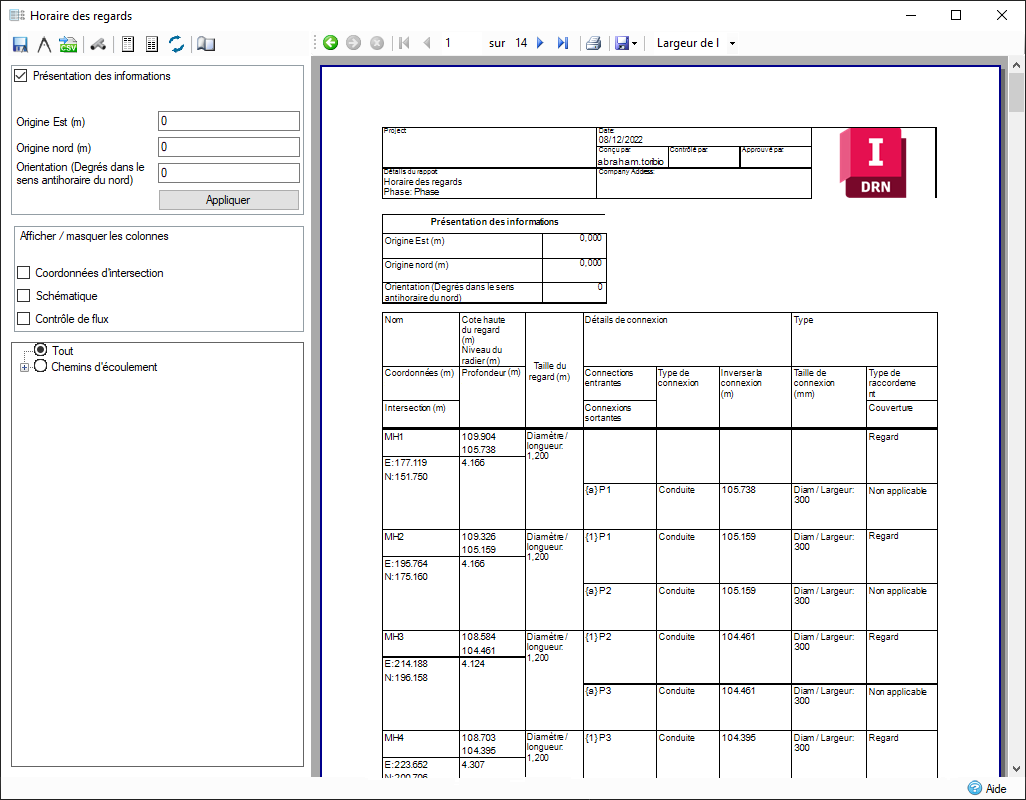Click the Appliquer button
Screen dimensions: 1026x800
[x=228, y=200]
